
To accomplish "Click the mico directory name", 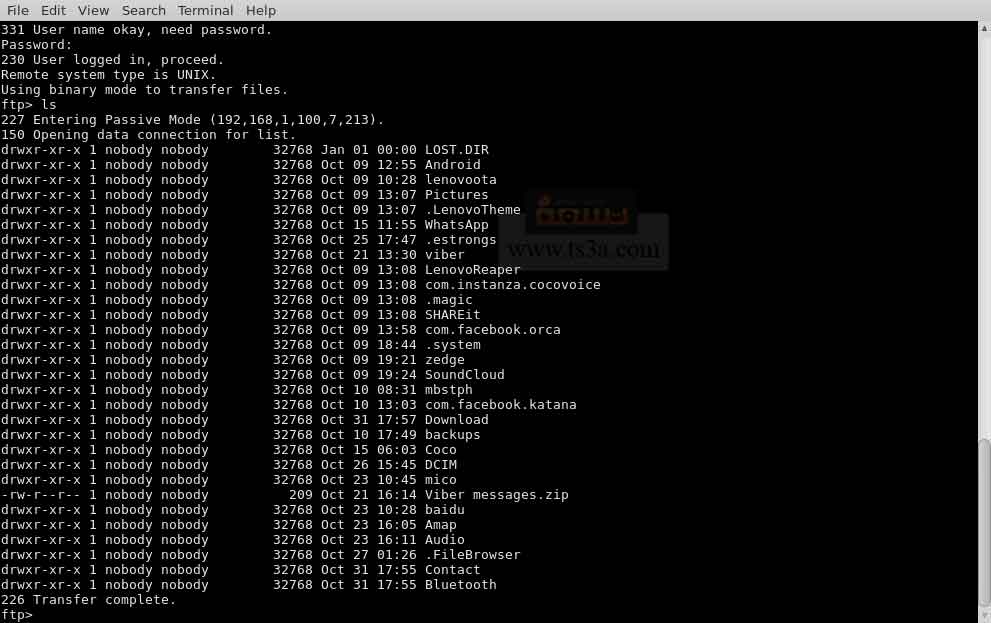I will pos(441,480).
